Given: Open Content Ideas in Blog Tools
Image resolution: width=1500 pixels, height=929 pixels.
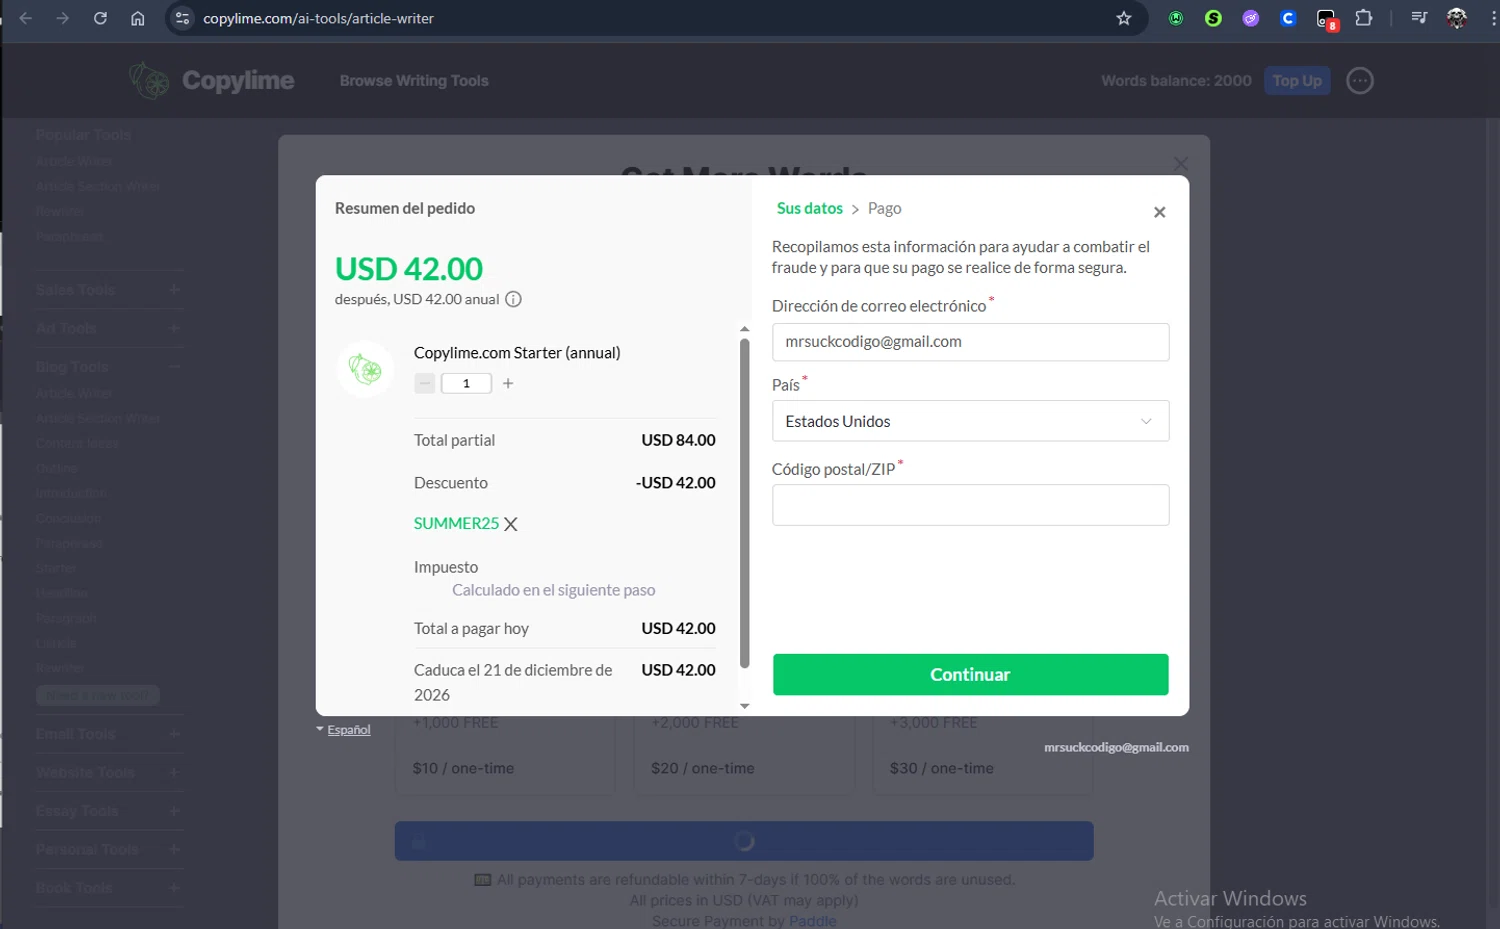Looking at the screenshot, I should tap(77, 443).
